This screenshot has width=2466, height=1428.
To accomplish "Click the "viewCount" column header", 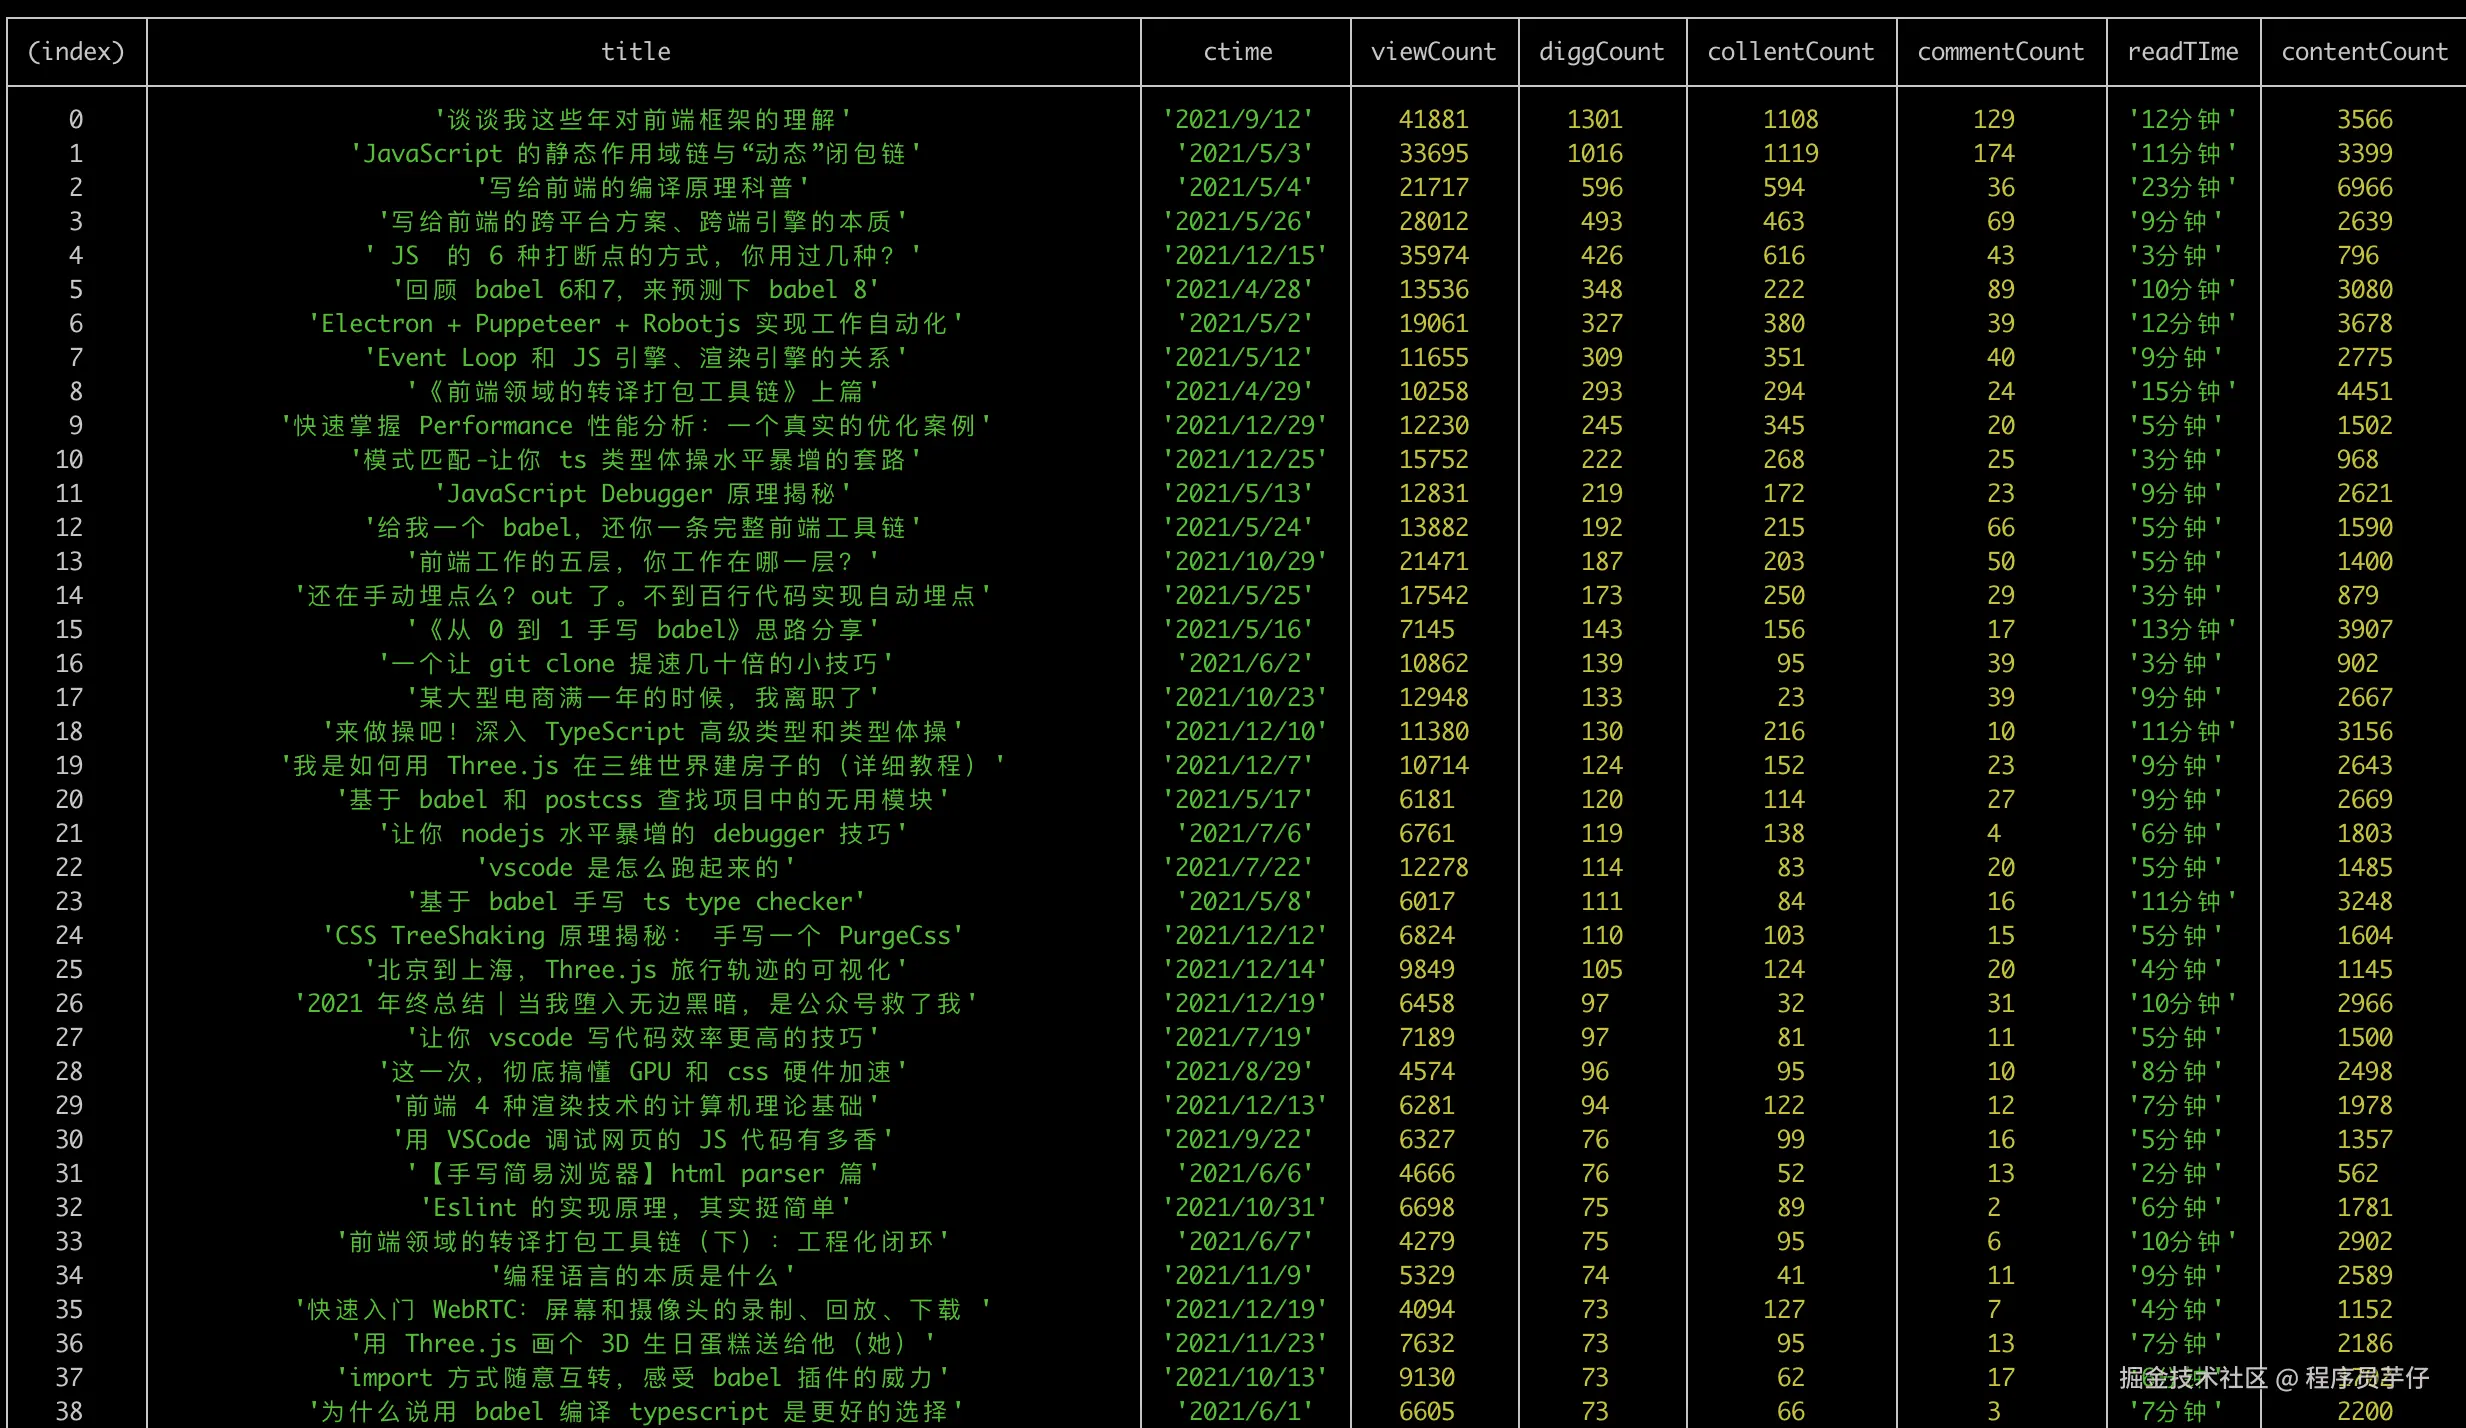I will click(x=1433, y=52).
